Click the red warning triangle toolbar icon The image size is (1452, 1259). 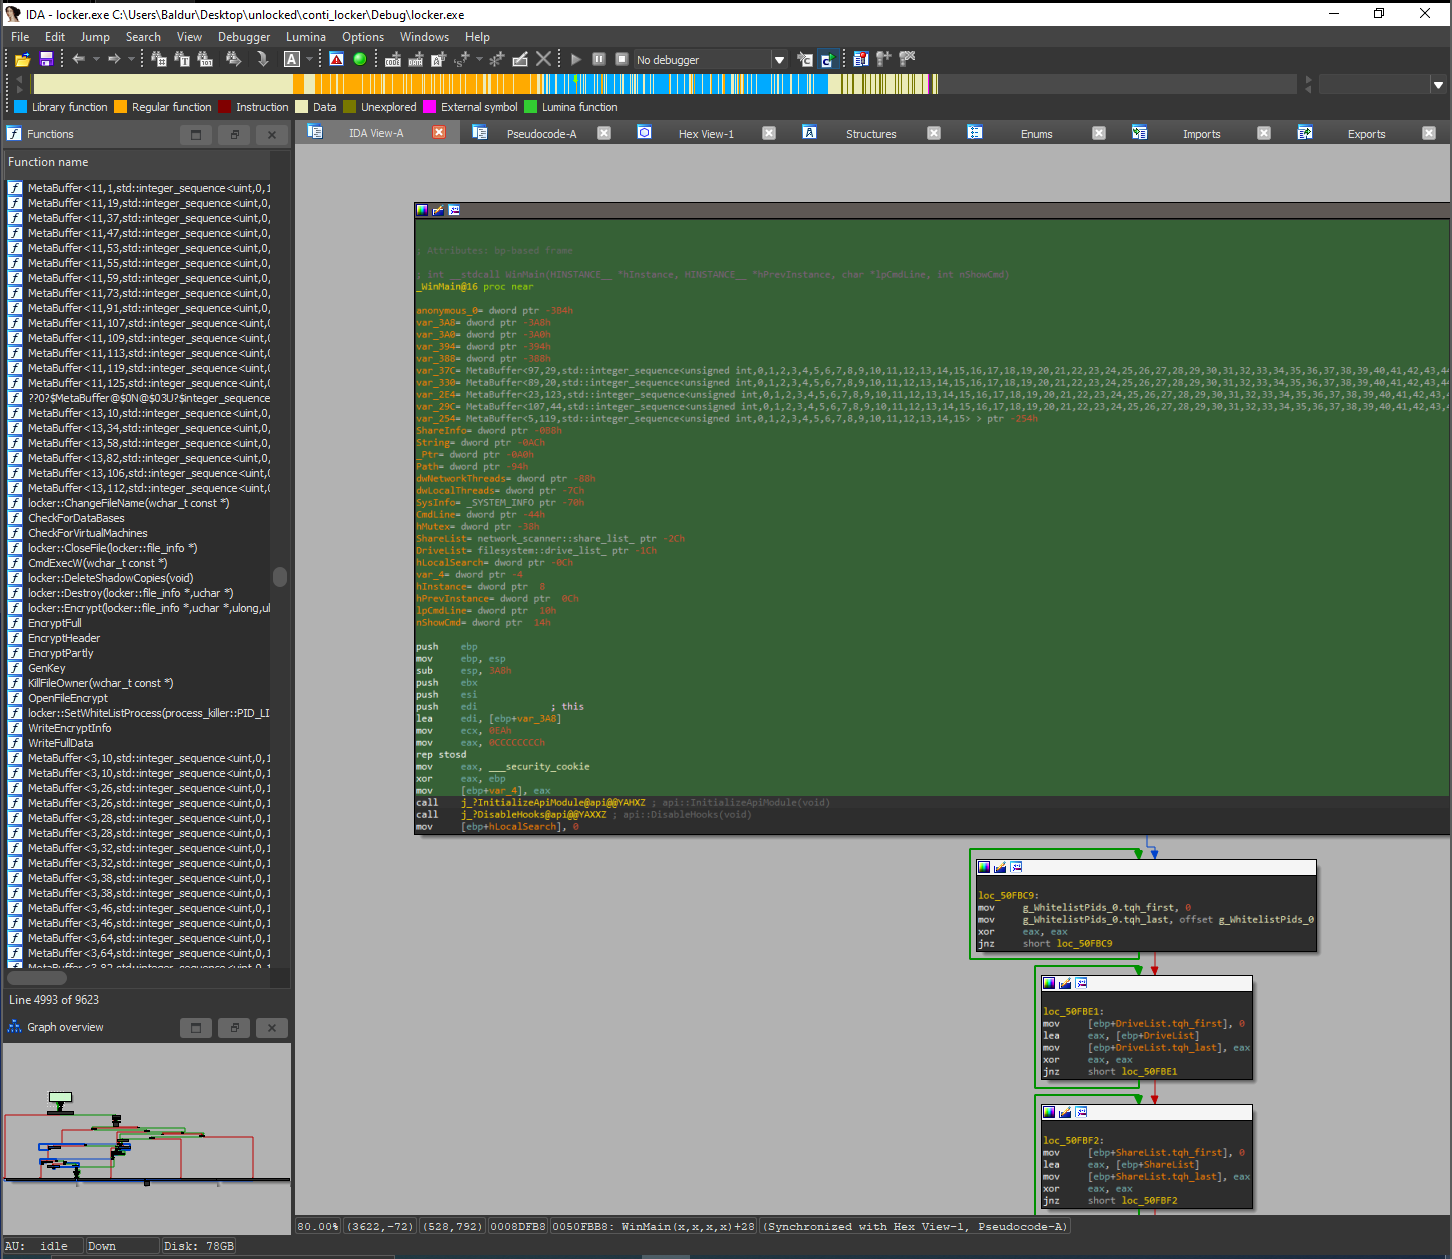click(x=337, y=60)
